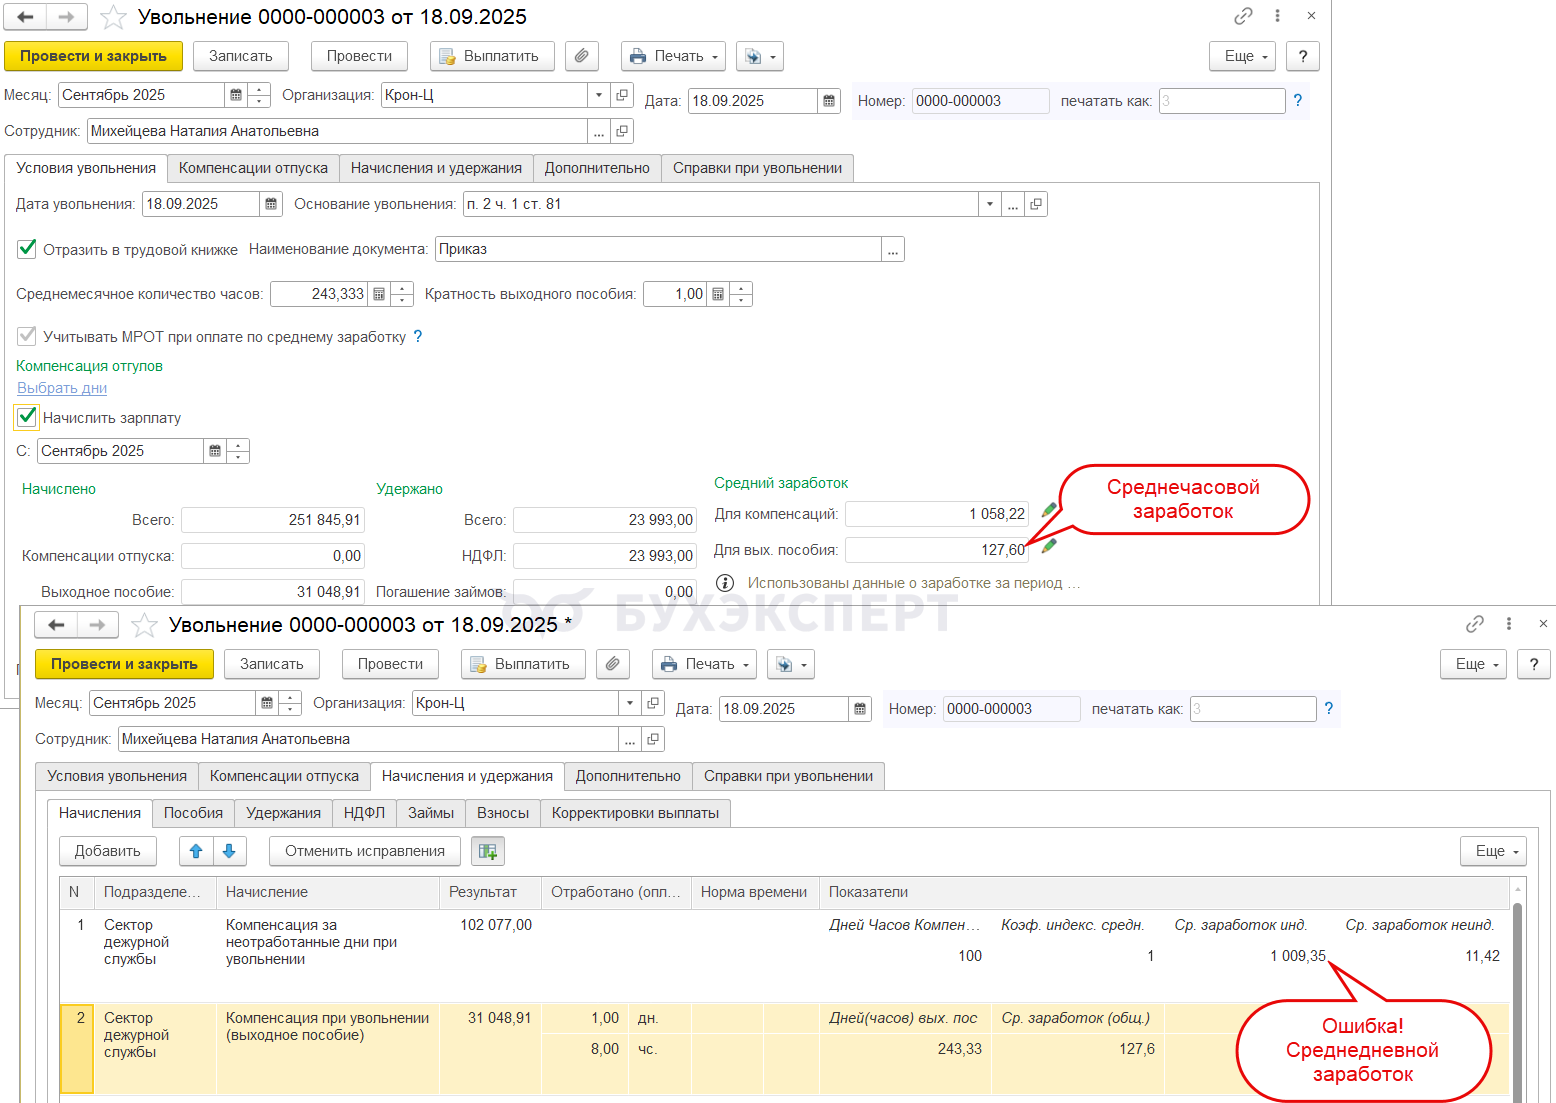Image resolution: width=1556 pixels, height=1103 pixels.
Task: Open three-dot menu in lower window title bar
Action: [x=1509, y=624]
